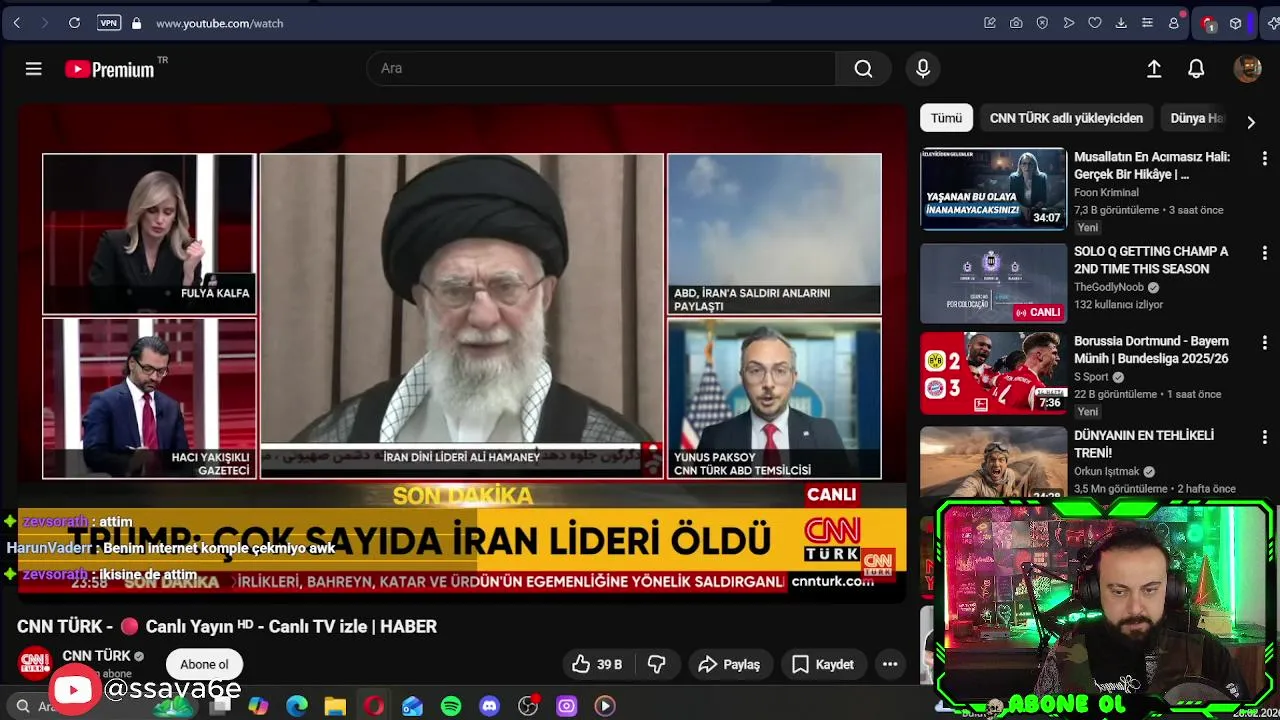The image size is (1280, 720).
Task: Like the video with thumbs-up 39 B
Action: [x=597, y=664]
